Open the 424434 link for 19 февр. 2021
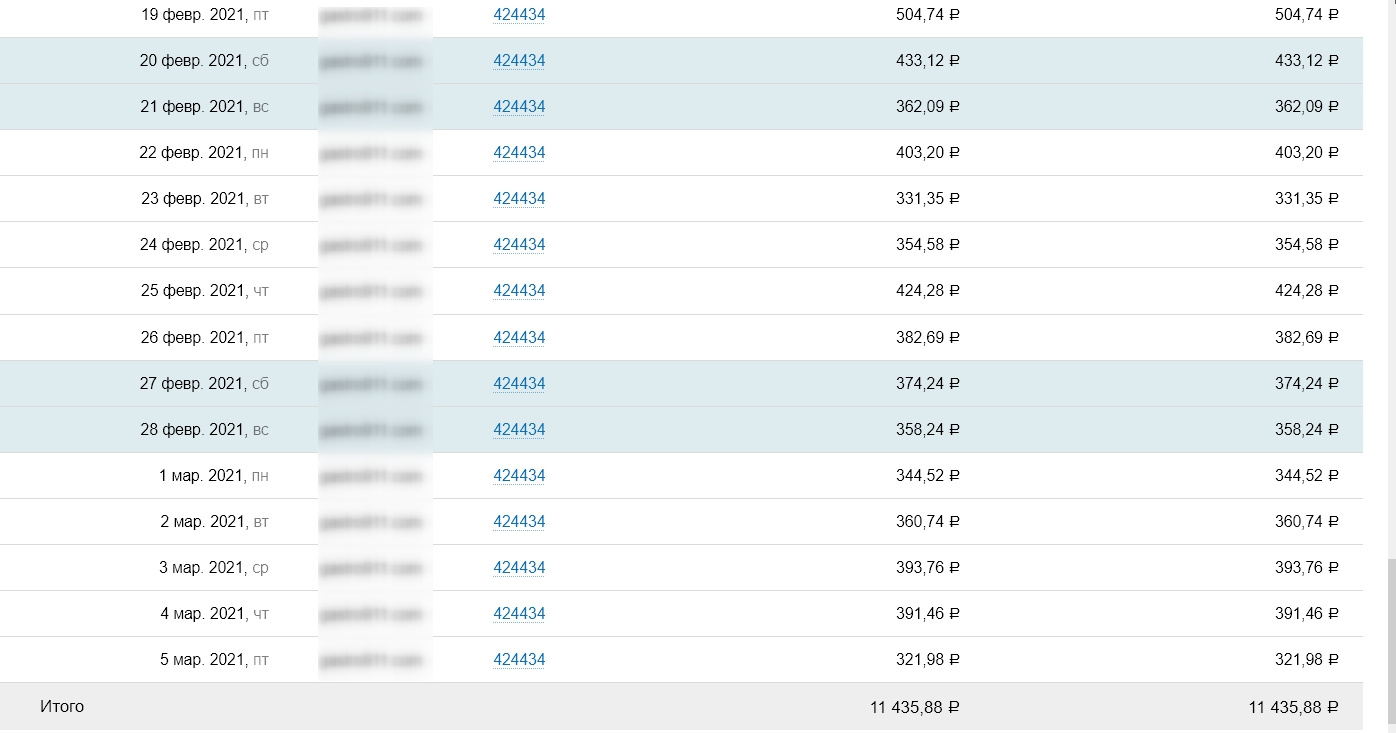This screenshot has width=1396, height=733. point(519,15)
